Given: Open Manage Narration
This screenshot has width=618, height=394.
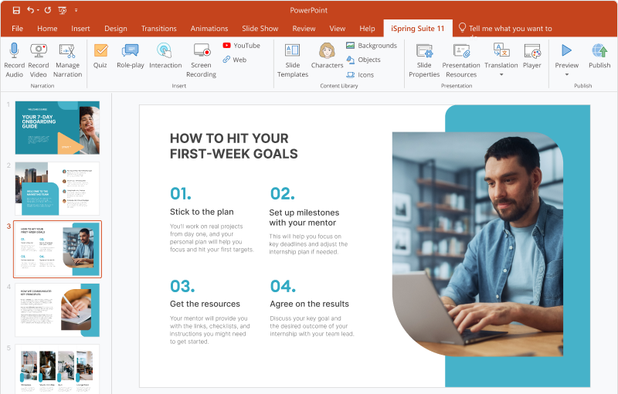Looking at the screenshot, I should coord(67,60).
